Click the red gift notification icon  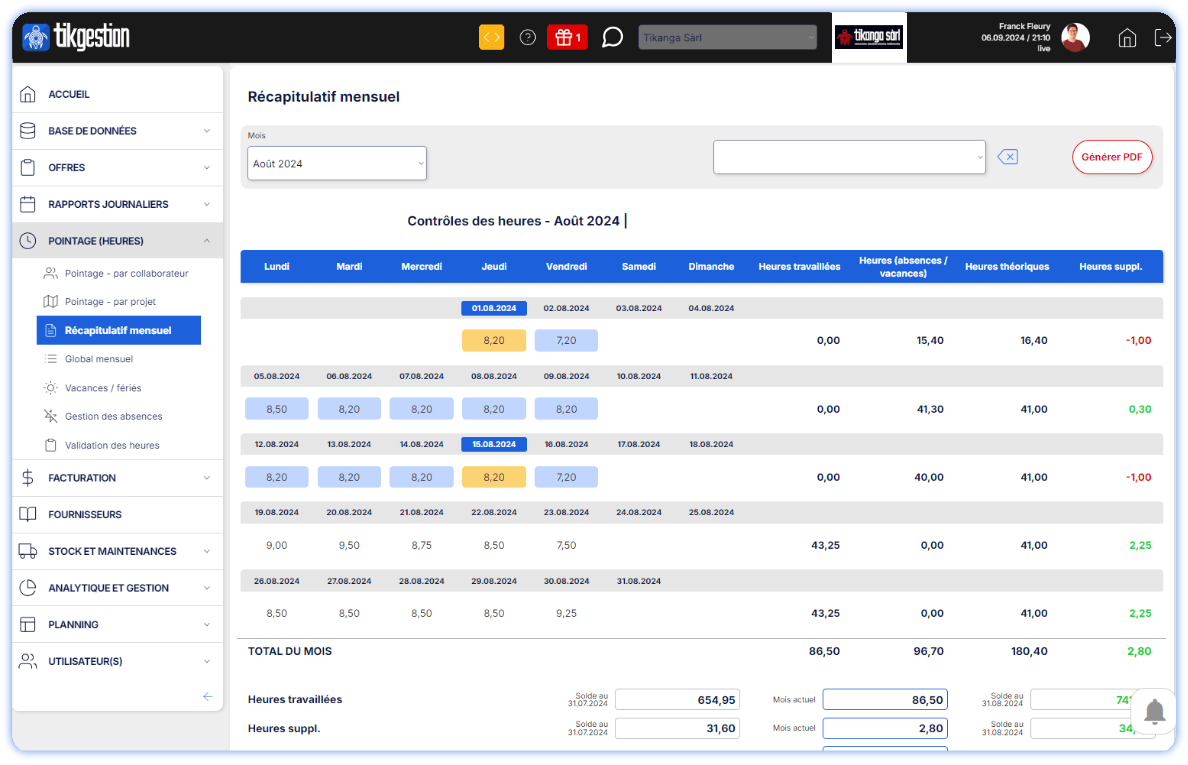point(567,38)
